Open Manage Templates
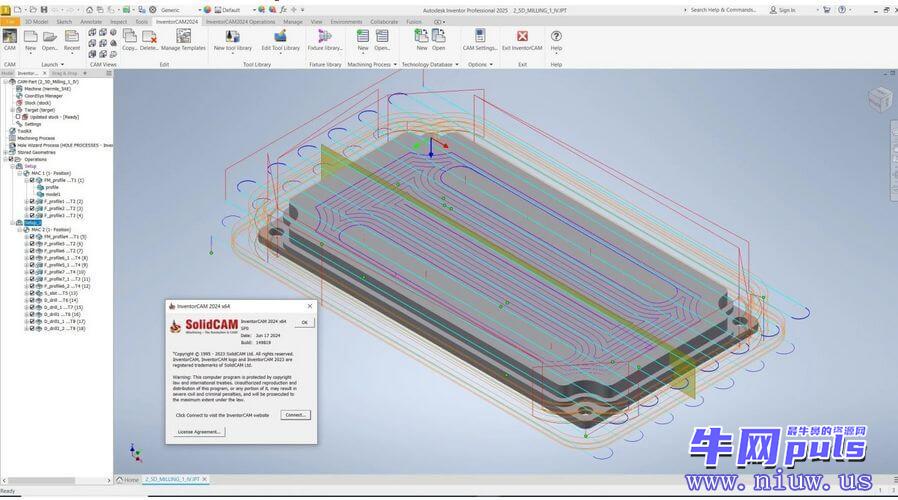This screenshot has height=500, width=898. tap(183, 40)
